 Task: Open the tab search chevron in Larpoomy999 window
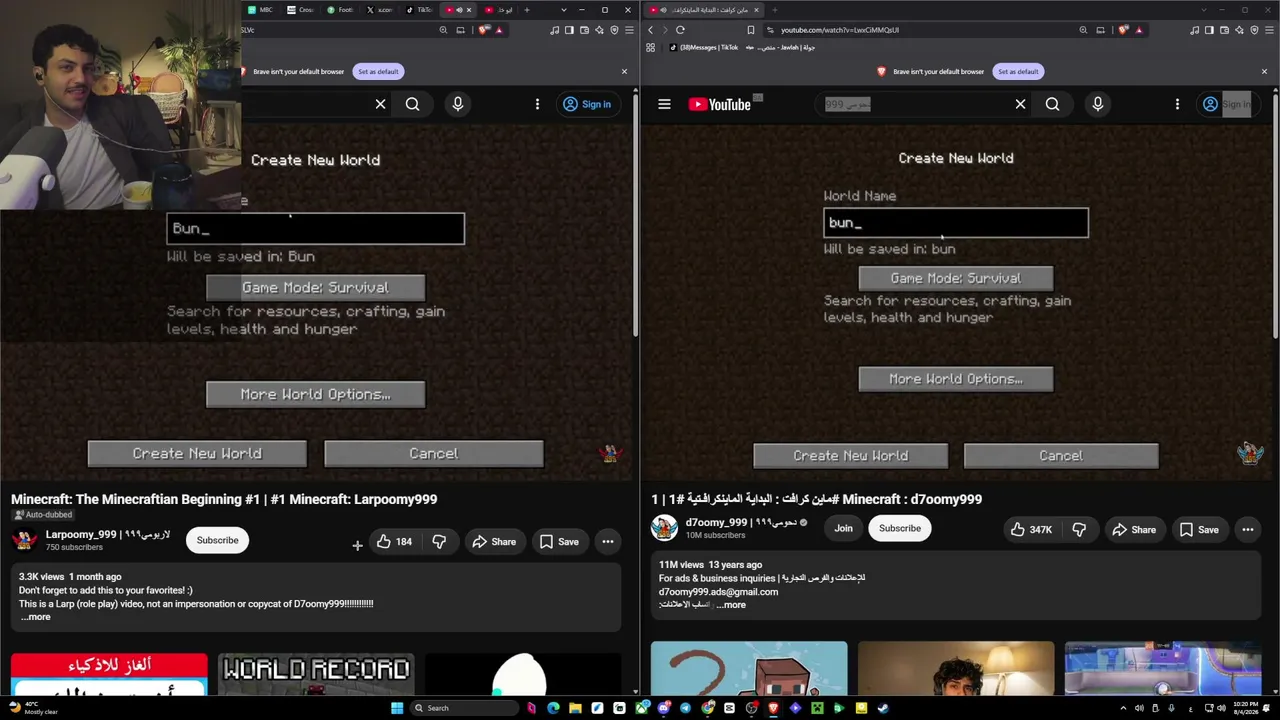(564, 10)
